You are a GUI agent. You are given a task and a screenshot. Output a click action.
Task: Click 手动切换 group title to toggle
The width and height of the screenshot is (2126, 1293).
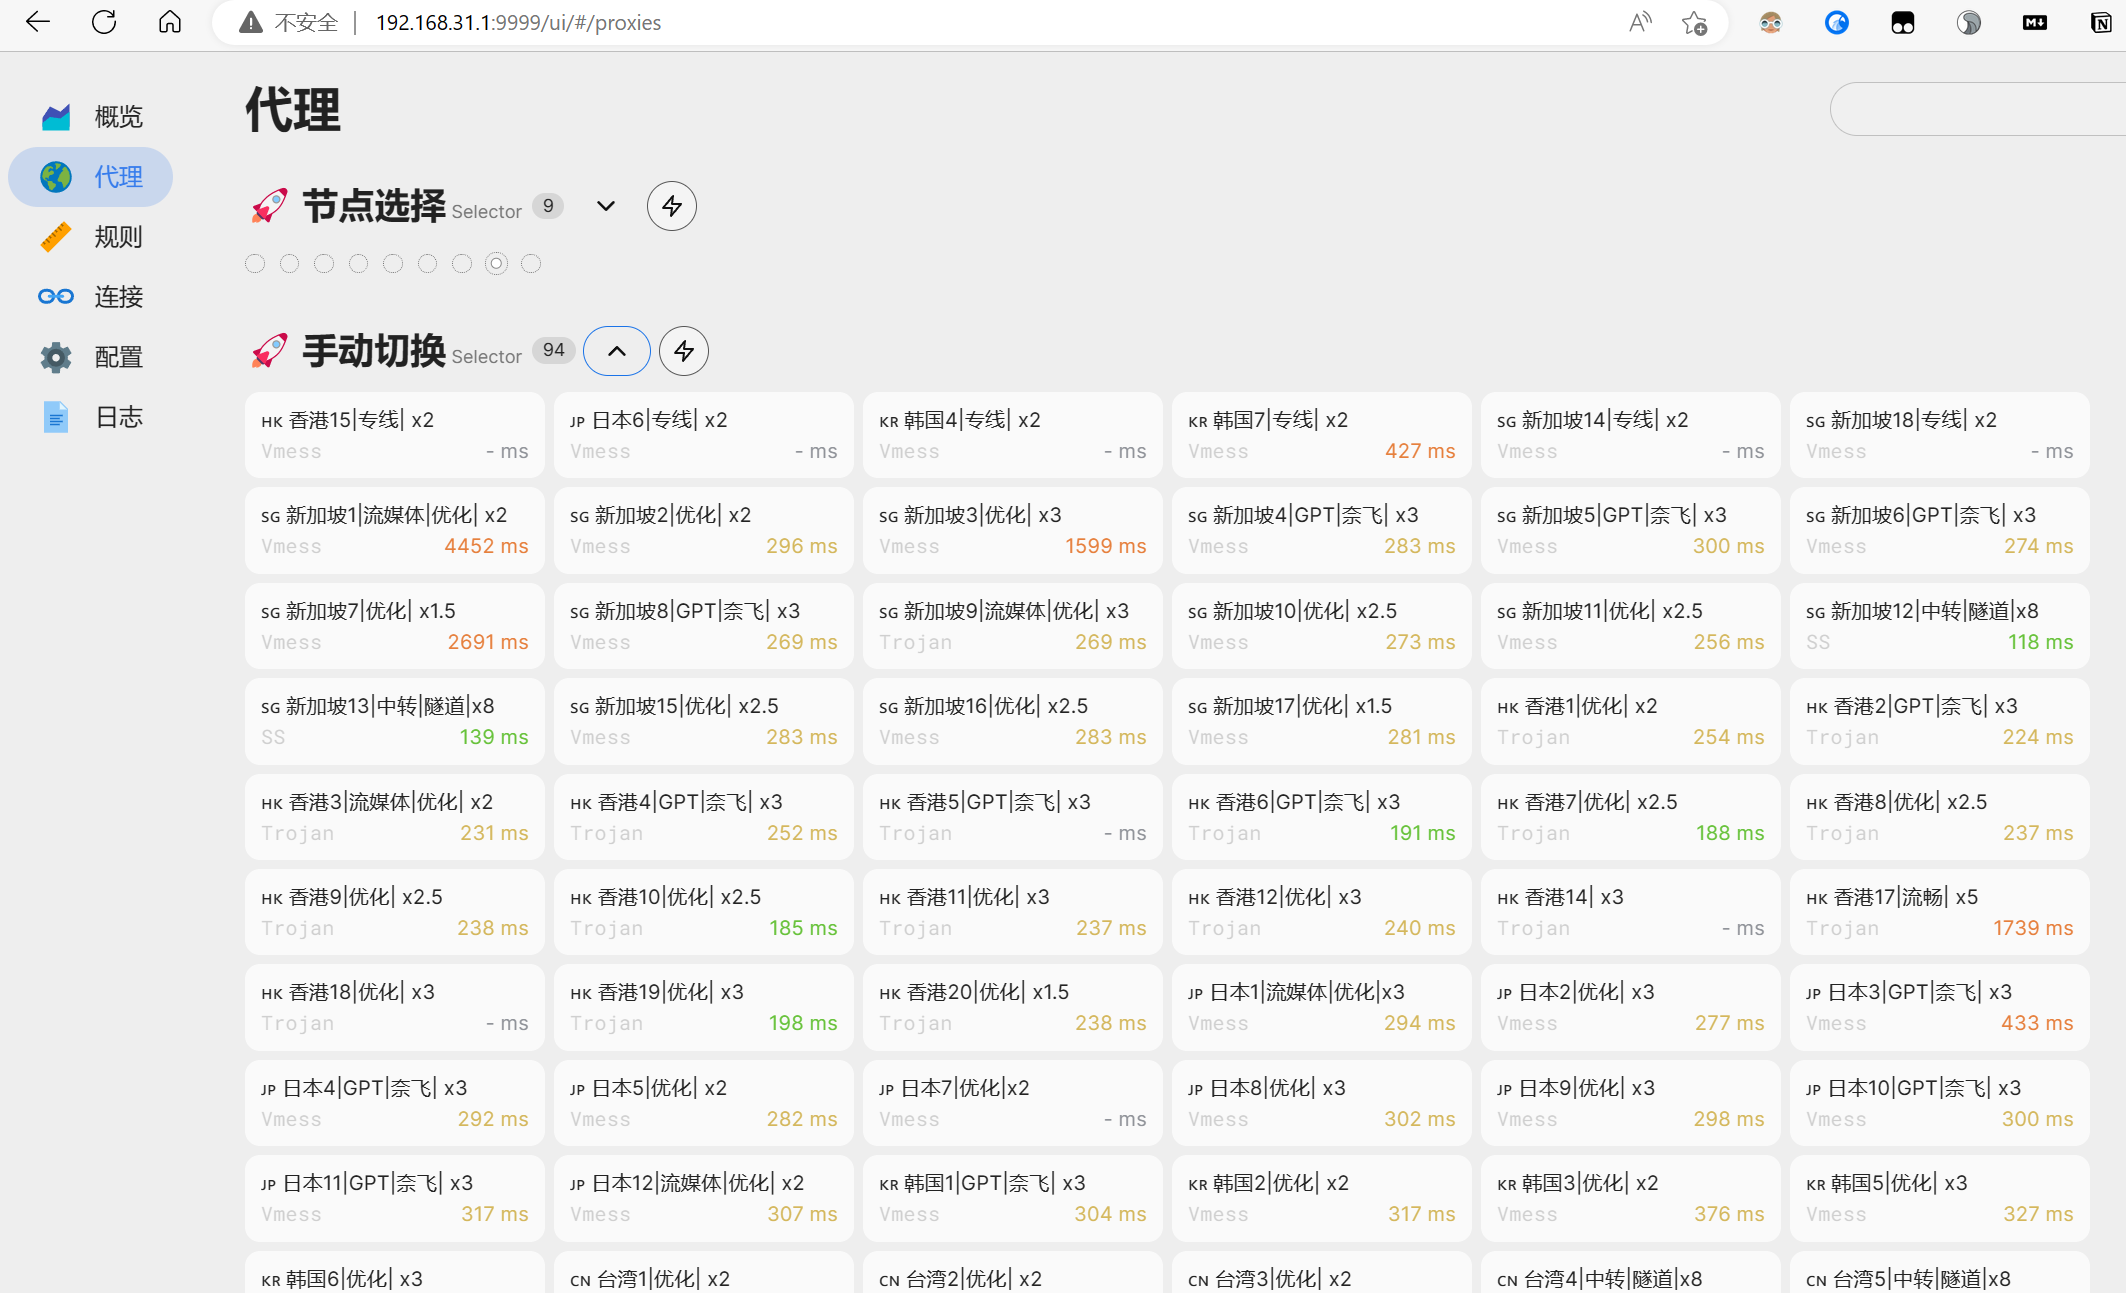coord(374,351)
